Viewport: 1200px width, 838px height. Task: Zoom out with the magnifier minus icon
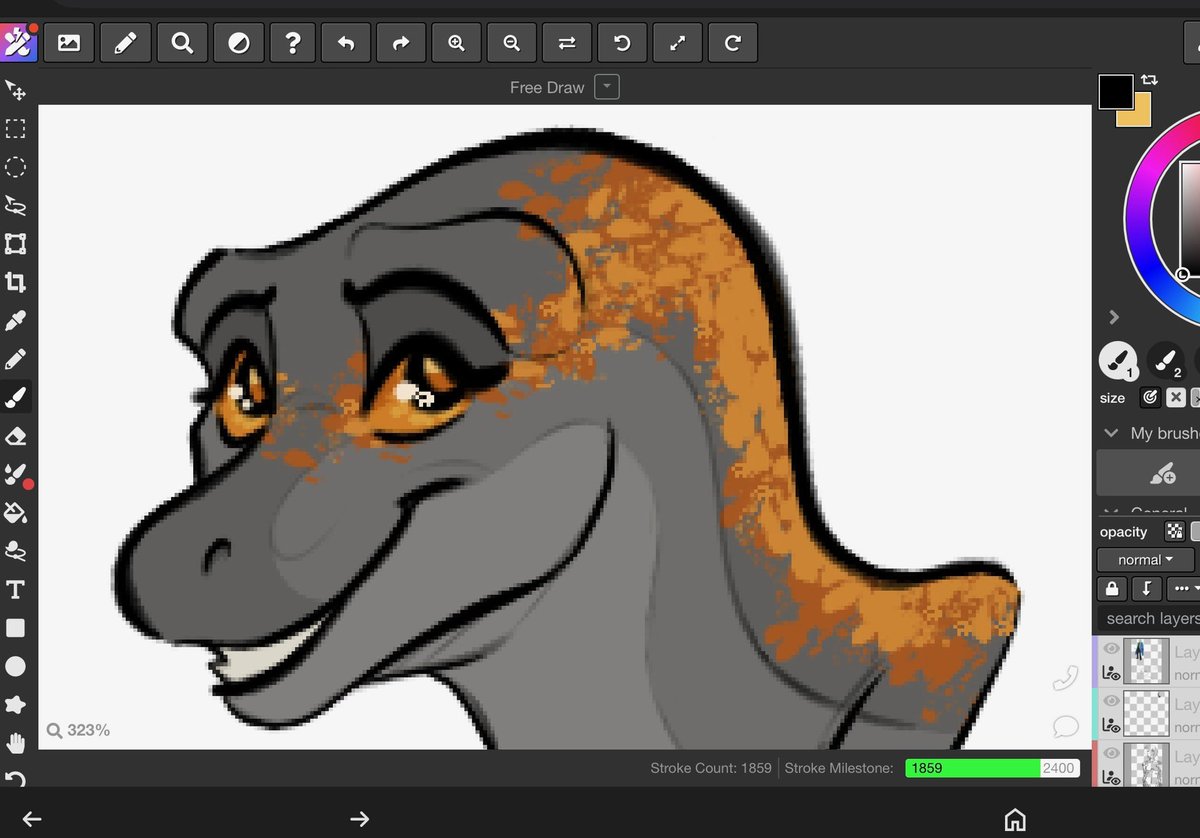click(x=512, y=43)
